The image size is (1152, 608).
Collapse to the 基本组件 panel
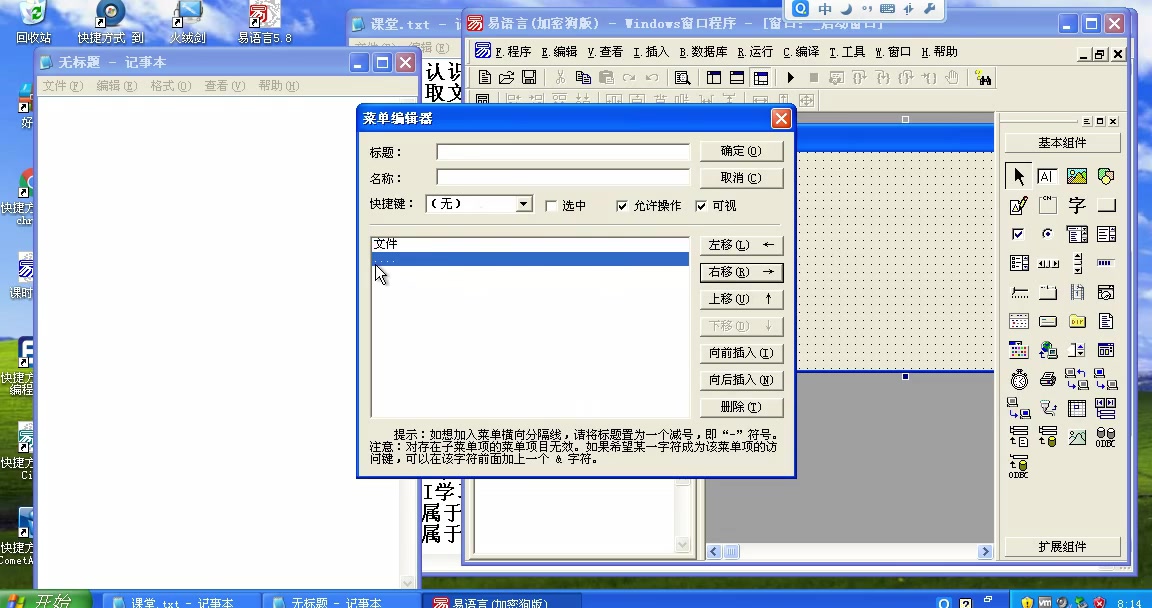(1062, 141)
